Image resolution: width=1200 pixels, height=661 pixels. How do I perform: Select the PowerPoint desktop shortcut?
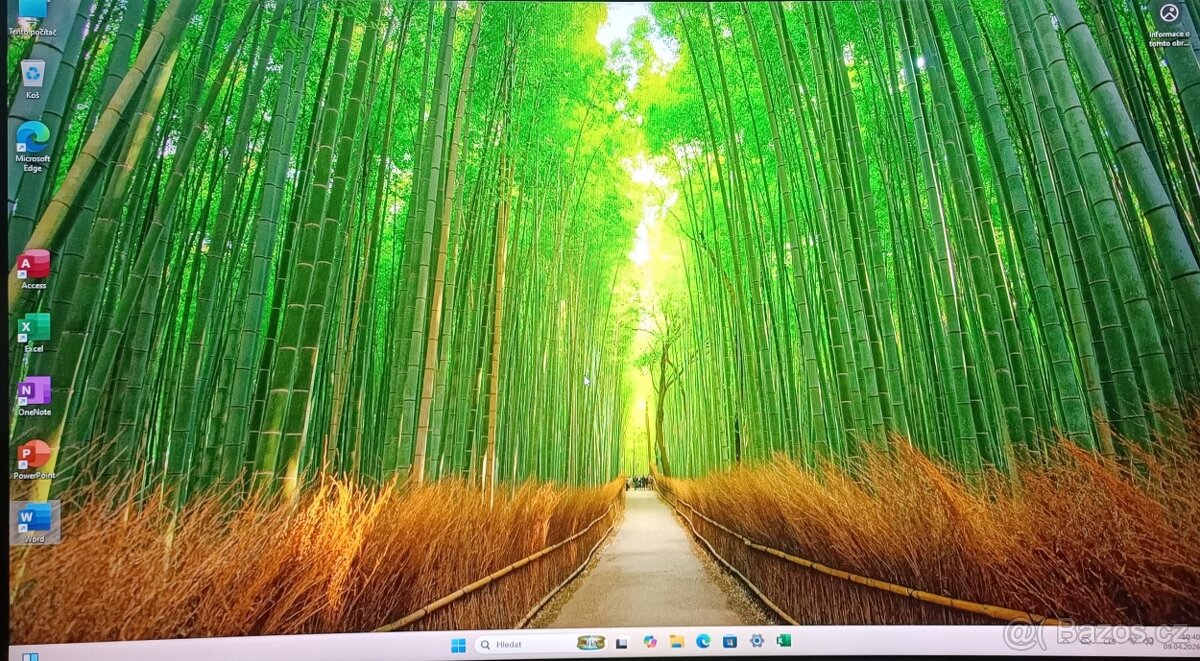(34, 455)
